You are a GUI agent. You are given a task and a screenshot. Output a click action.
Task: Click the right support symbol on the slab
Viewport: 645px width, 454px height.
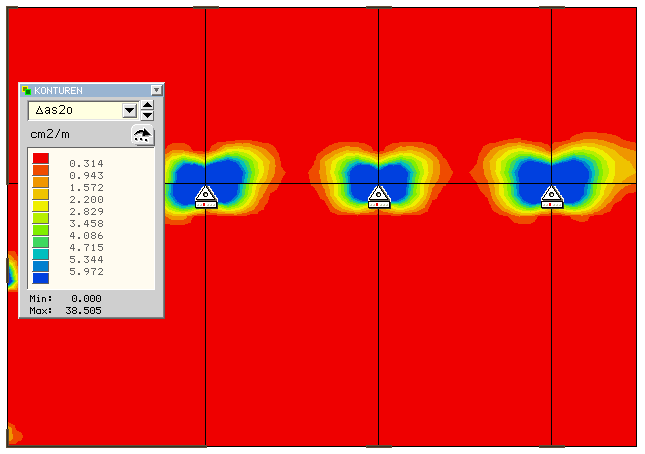click(550, 196)
